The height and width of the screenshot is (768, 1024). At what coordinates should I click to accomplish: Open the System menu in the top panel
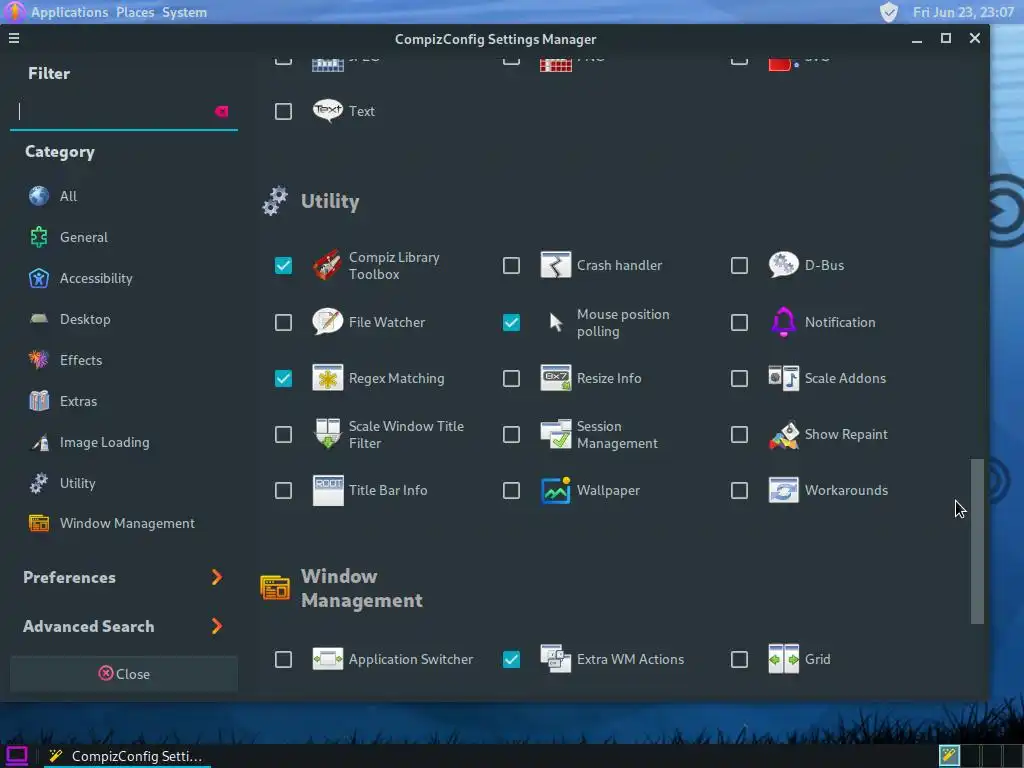coord(184,12)
